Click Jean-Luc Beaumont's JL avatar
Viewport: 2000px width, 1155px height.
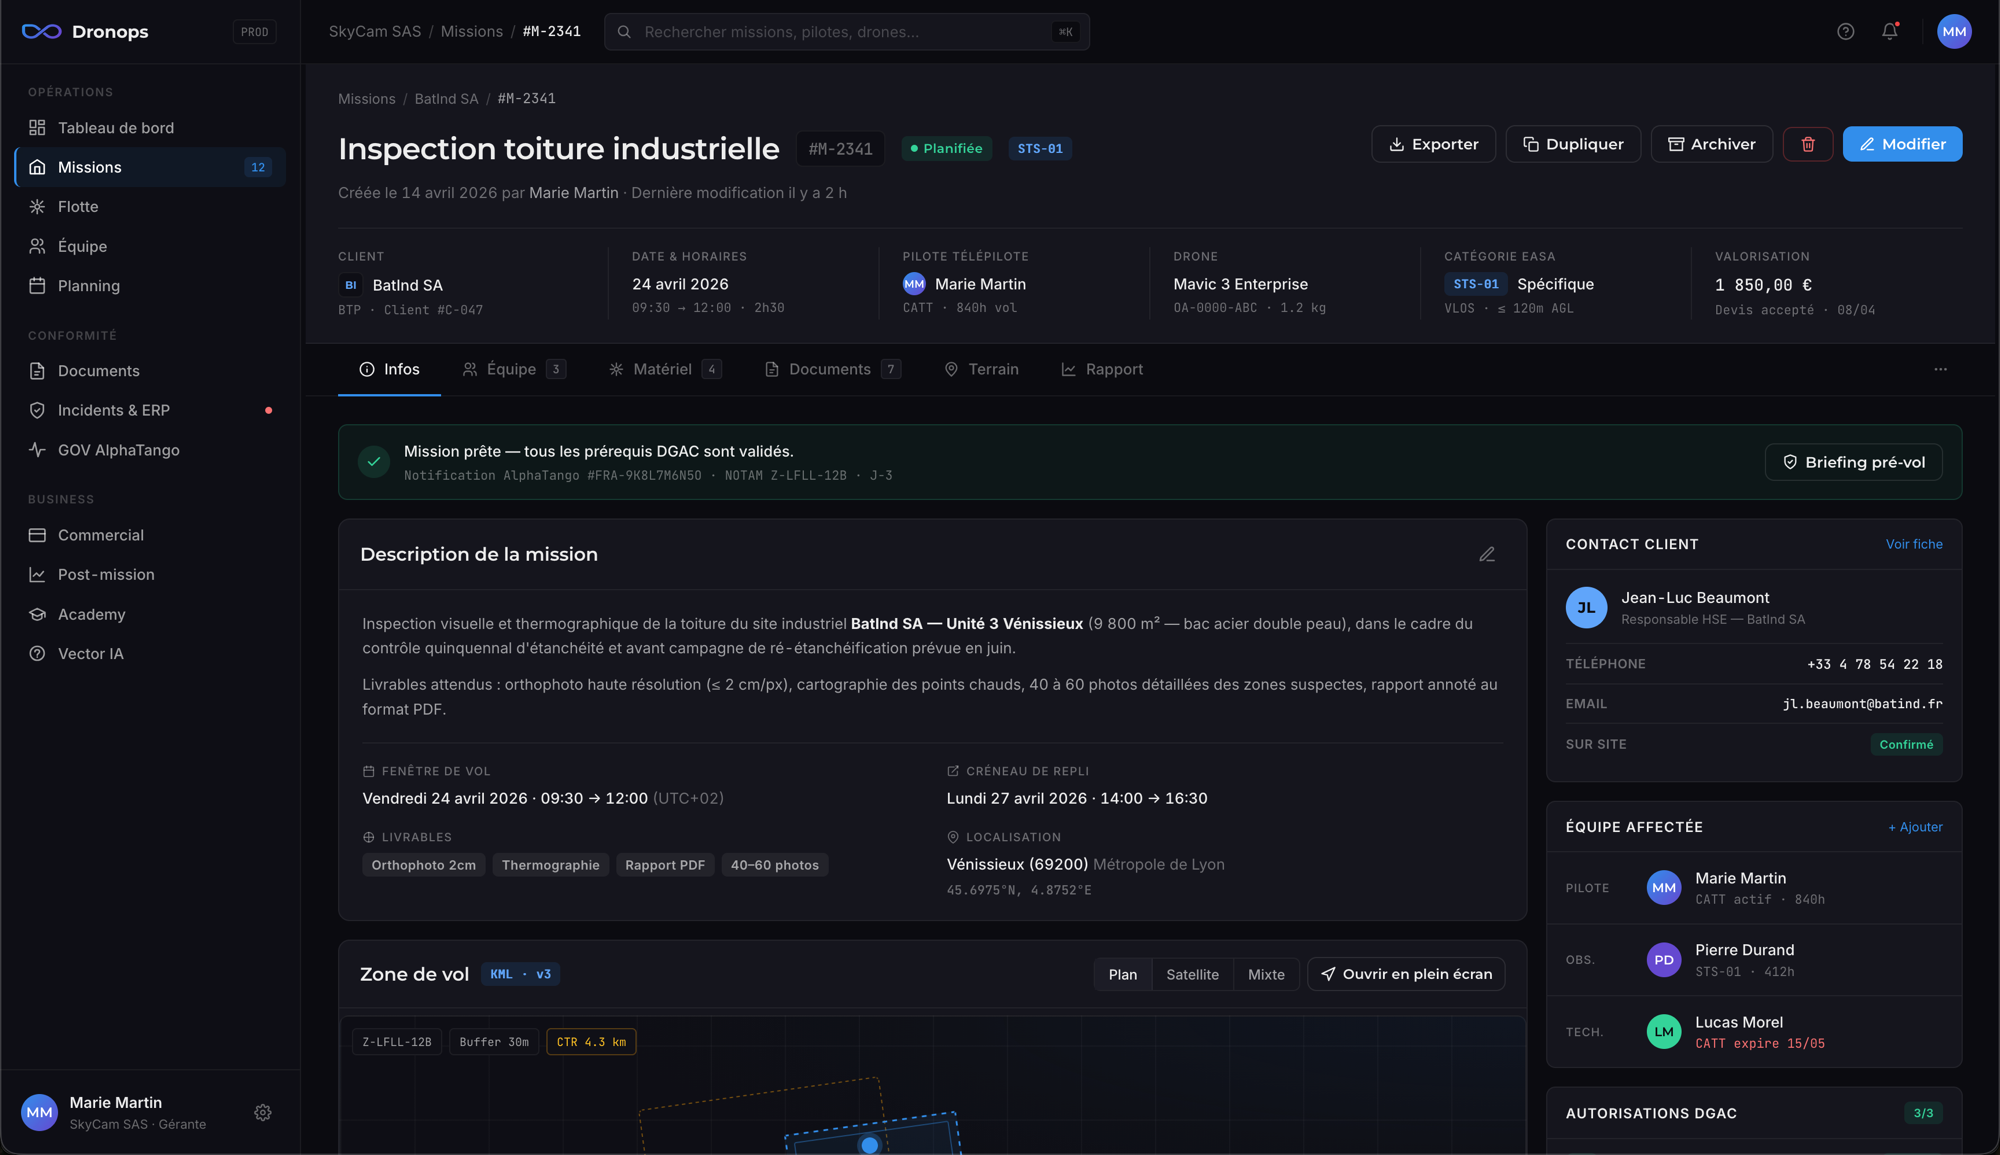[x=1586, y=608]
